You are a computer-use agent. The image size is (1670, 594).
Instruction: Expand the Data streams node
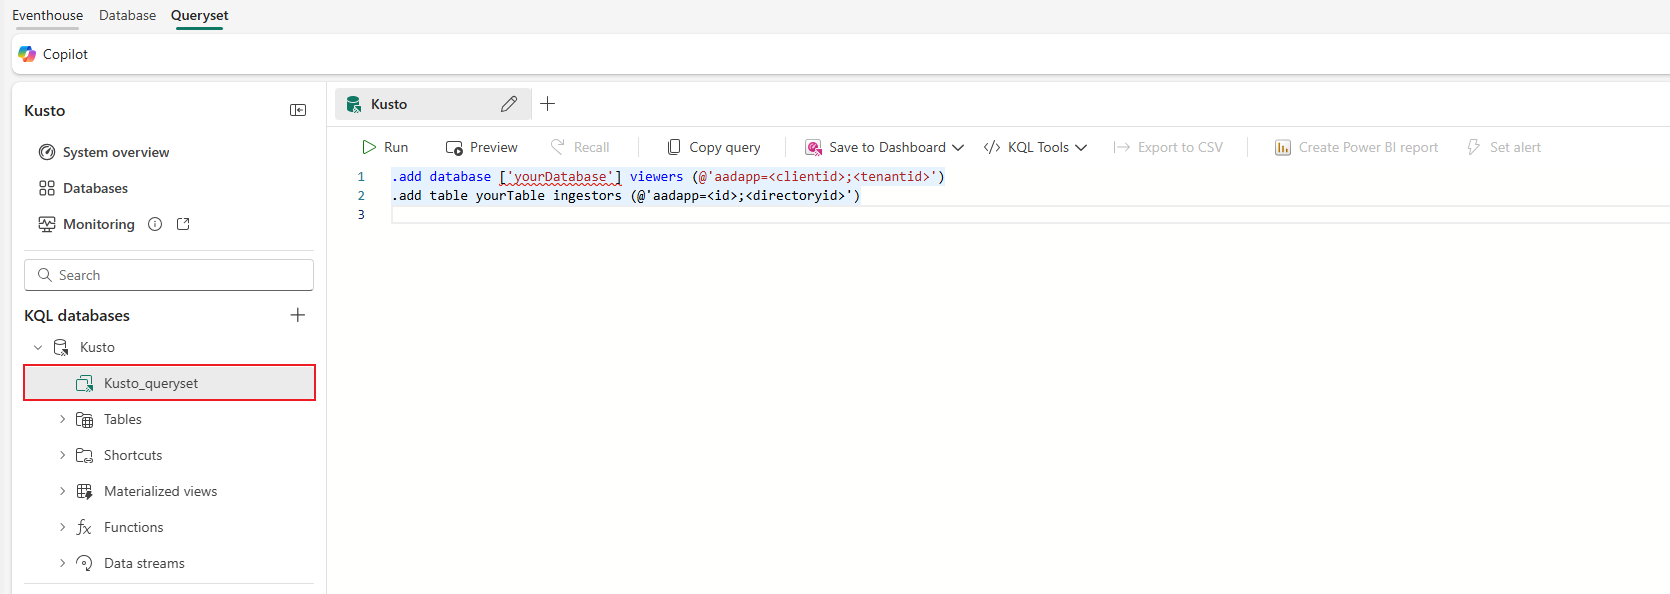[62, 563]
